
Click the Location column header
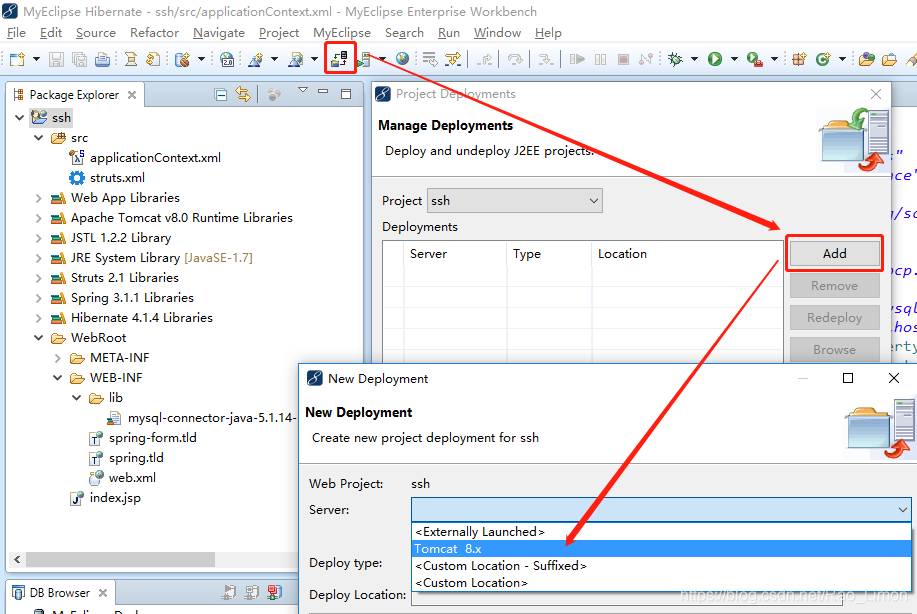[x=687, y=254]
